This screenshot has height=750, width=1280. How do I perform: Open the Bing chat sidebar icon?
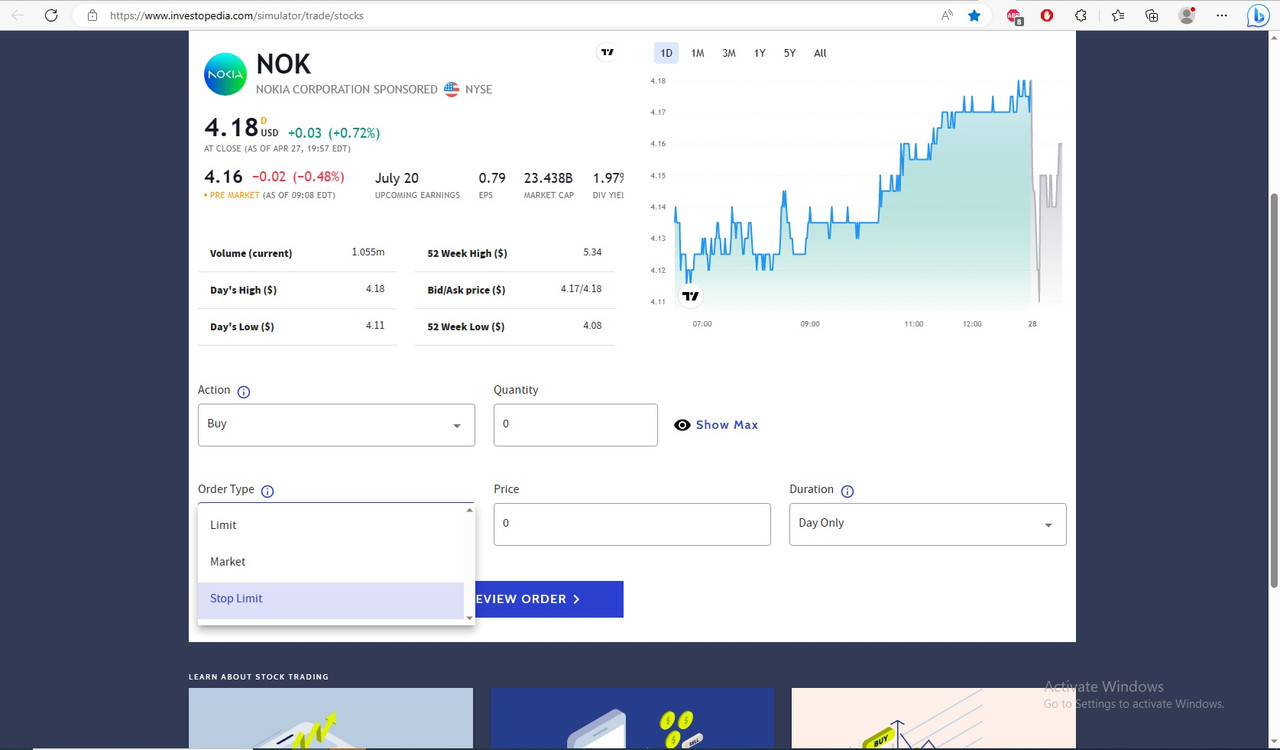click(x=1259, y=15)
